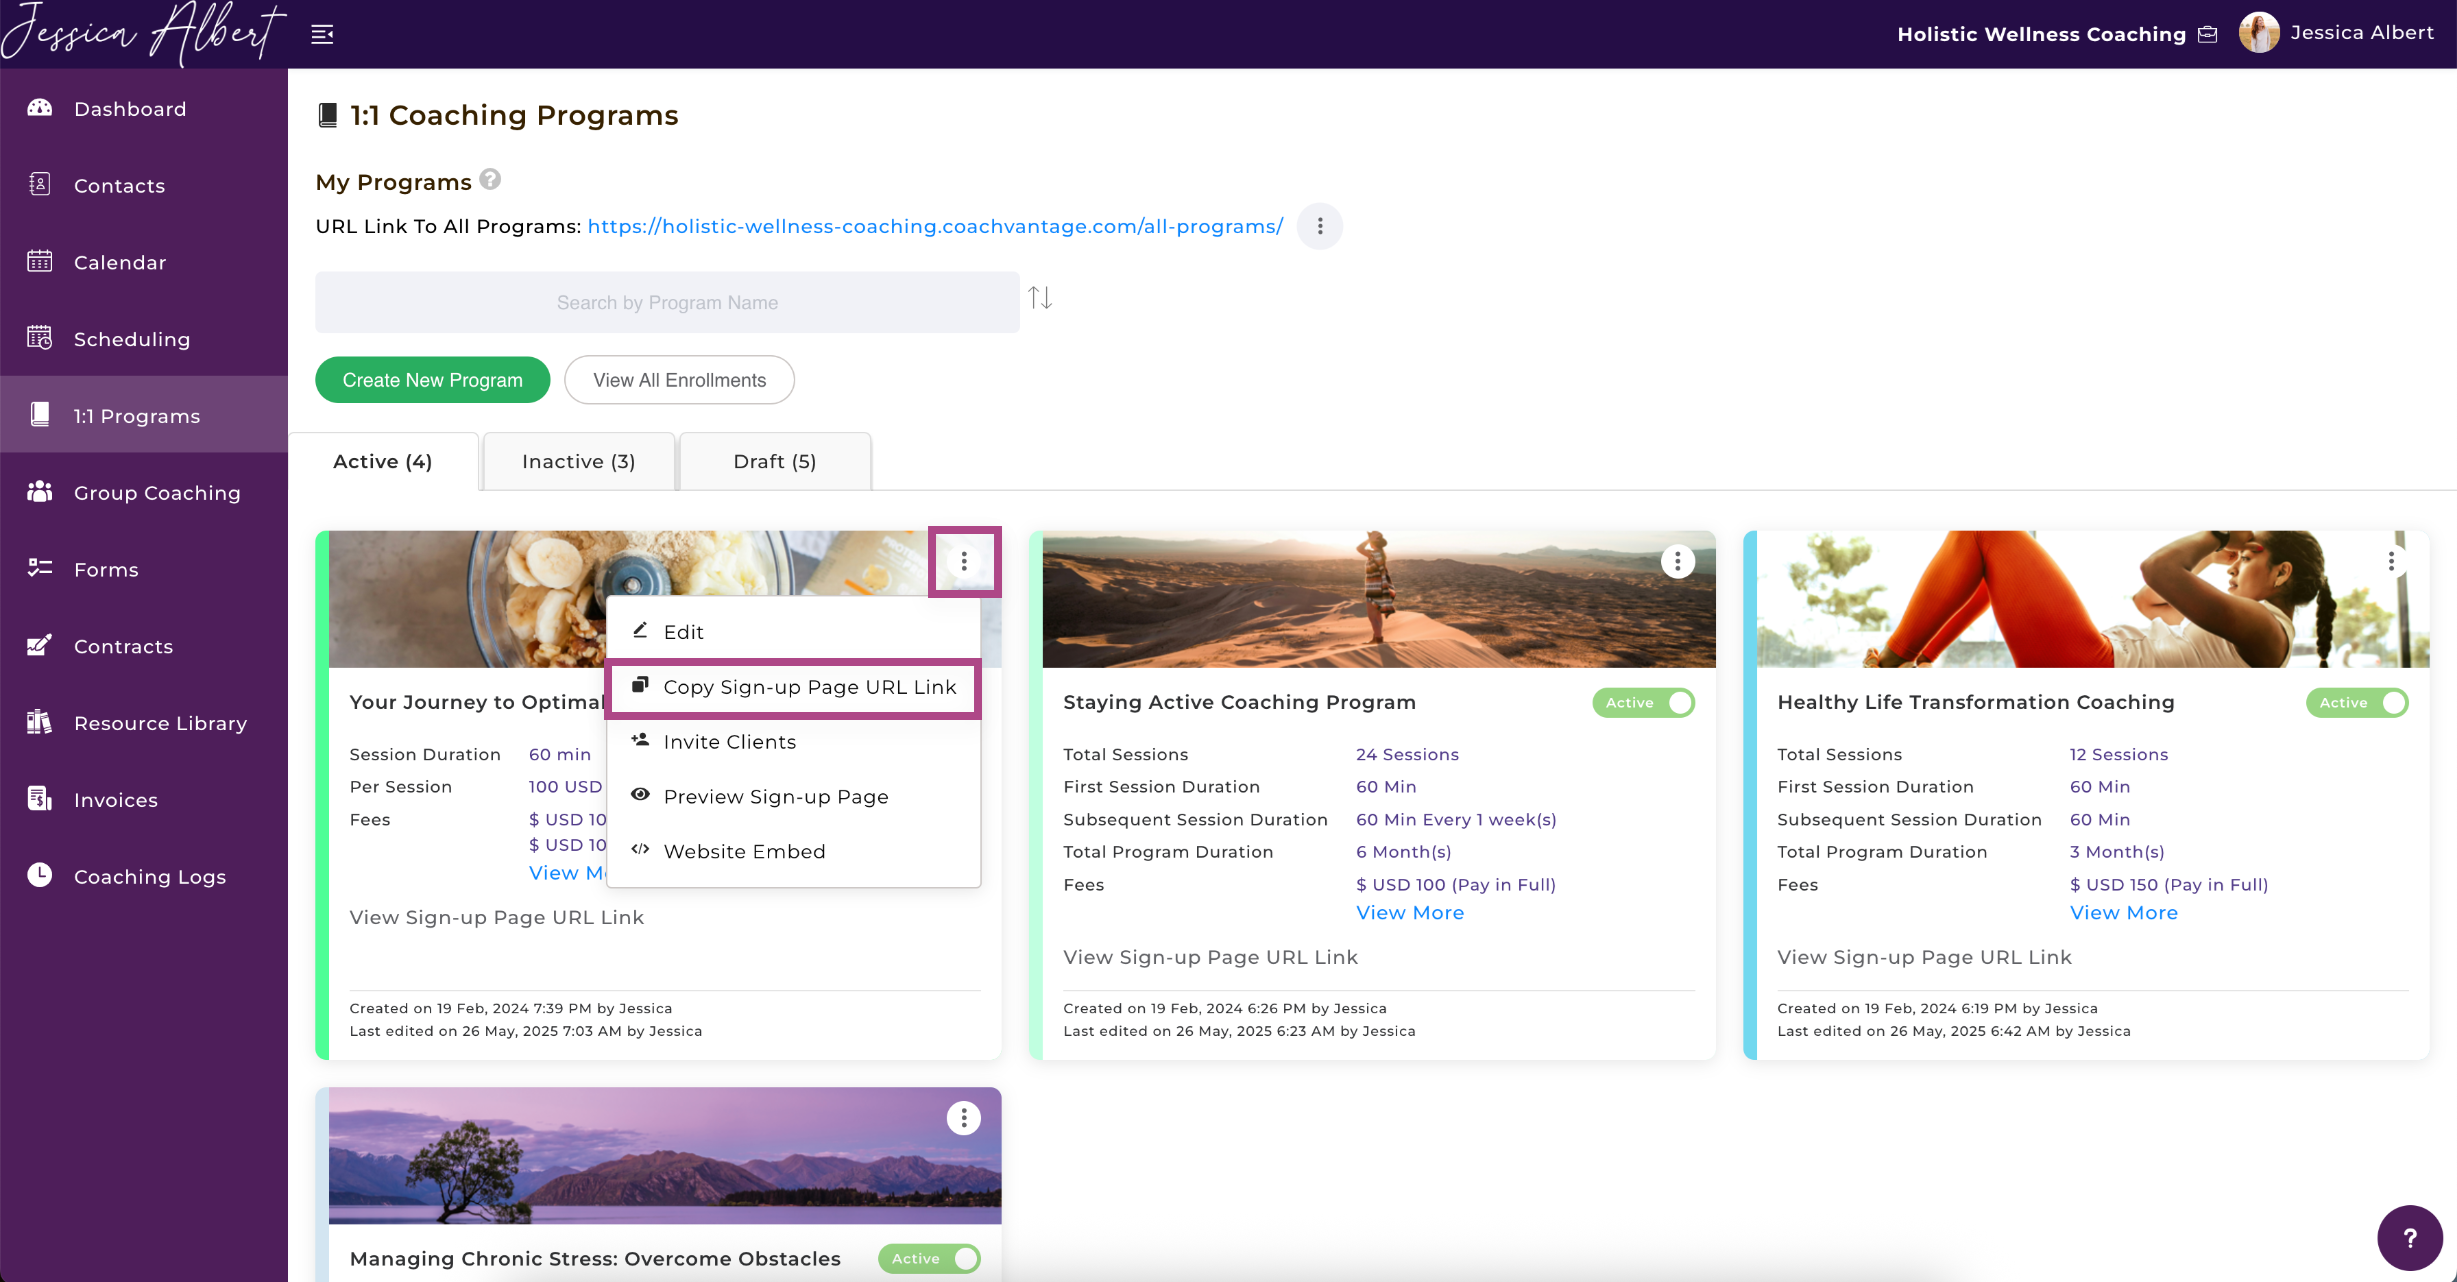2457x1282 pixels.
Task: Click the View All Enrollments button
Action: point(680,380)
